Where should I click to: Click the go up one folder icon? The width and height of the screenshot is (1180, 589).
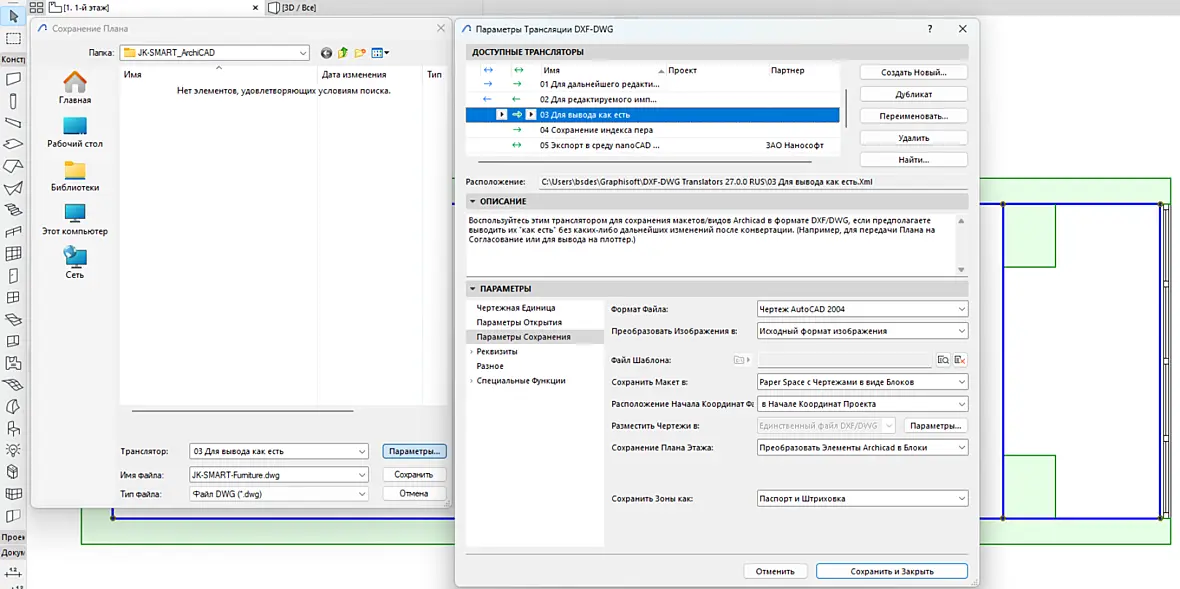pyautogui.click(x=343, y=53)
